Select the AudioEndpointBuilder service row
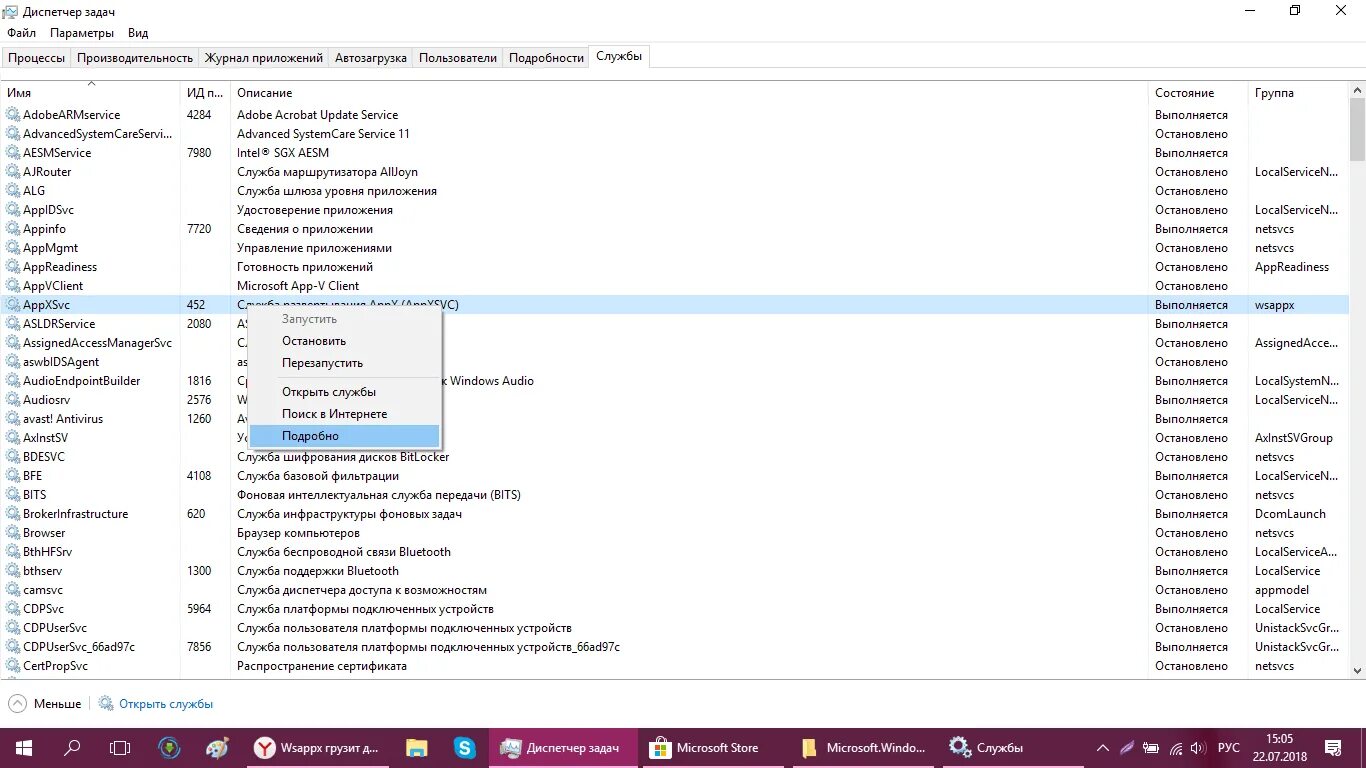This screenshot has height=768, width=1366. [x=674, y=381]
